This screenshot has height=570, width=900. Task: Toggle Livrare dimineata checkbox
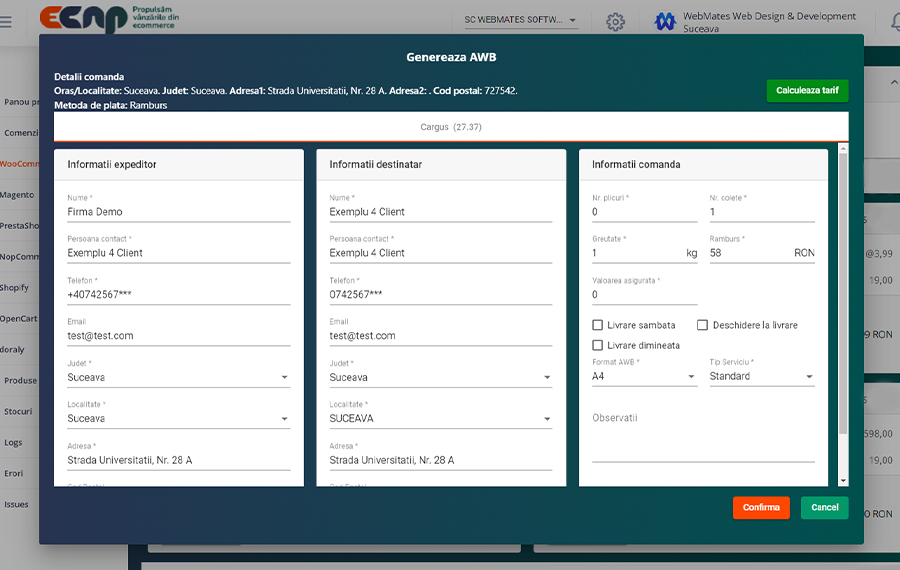(x=598, y=345)
